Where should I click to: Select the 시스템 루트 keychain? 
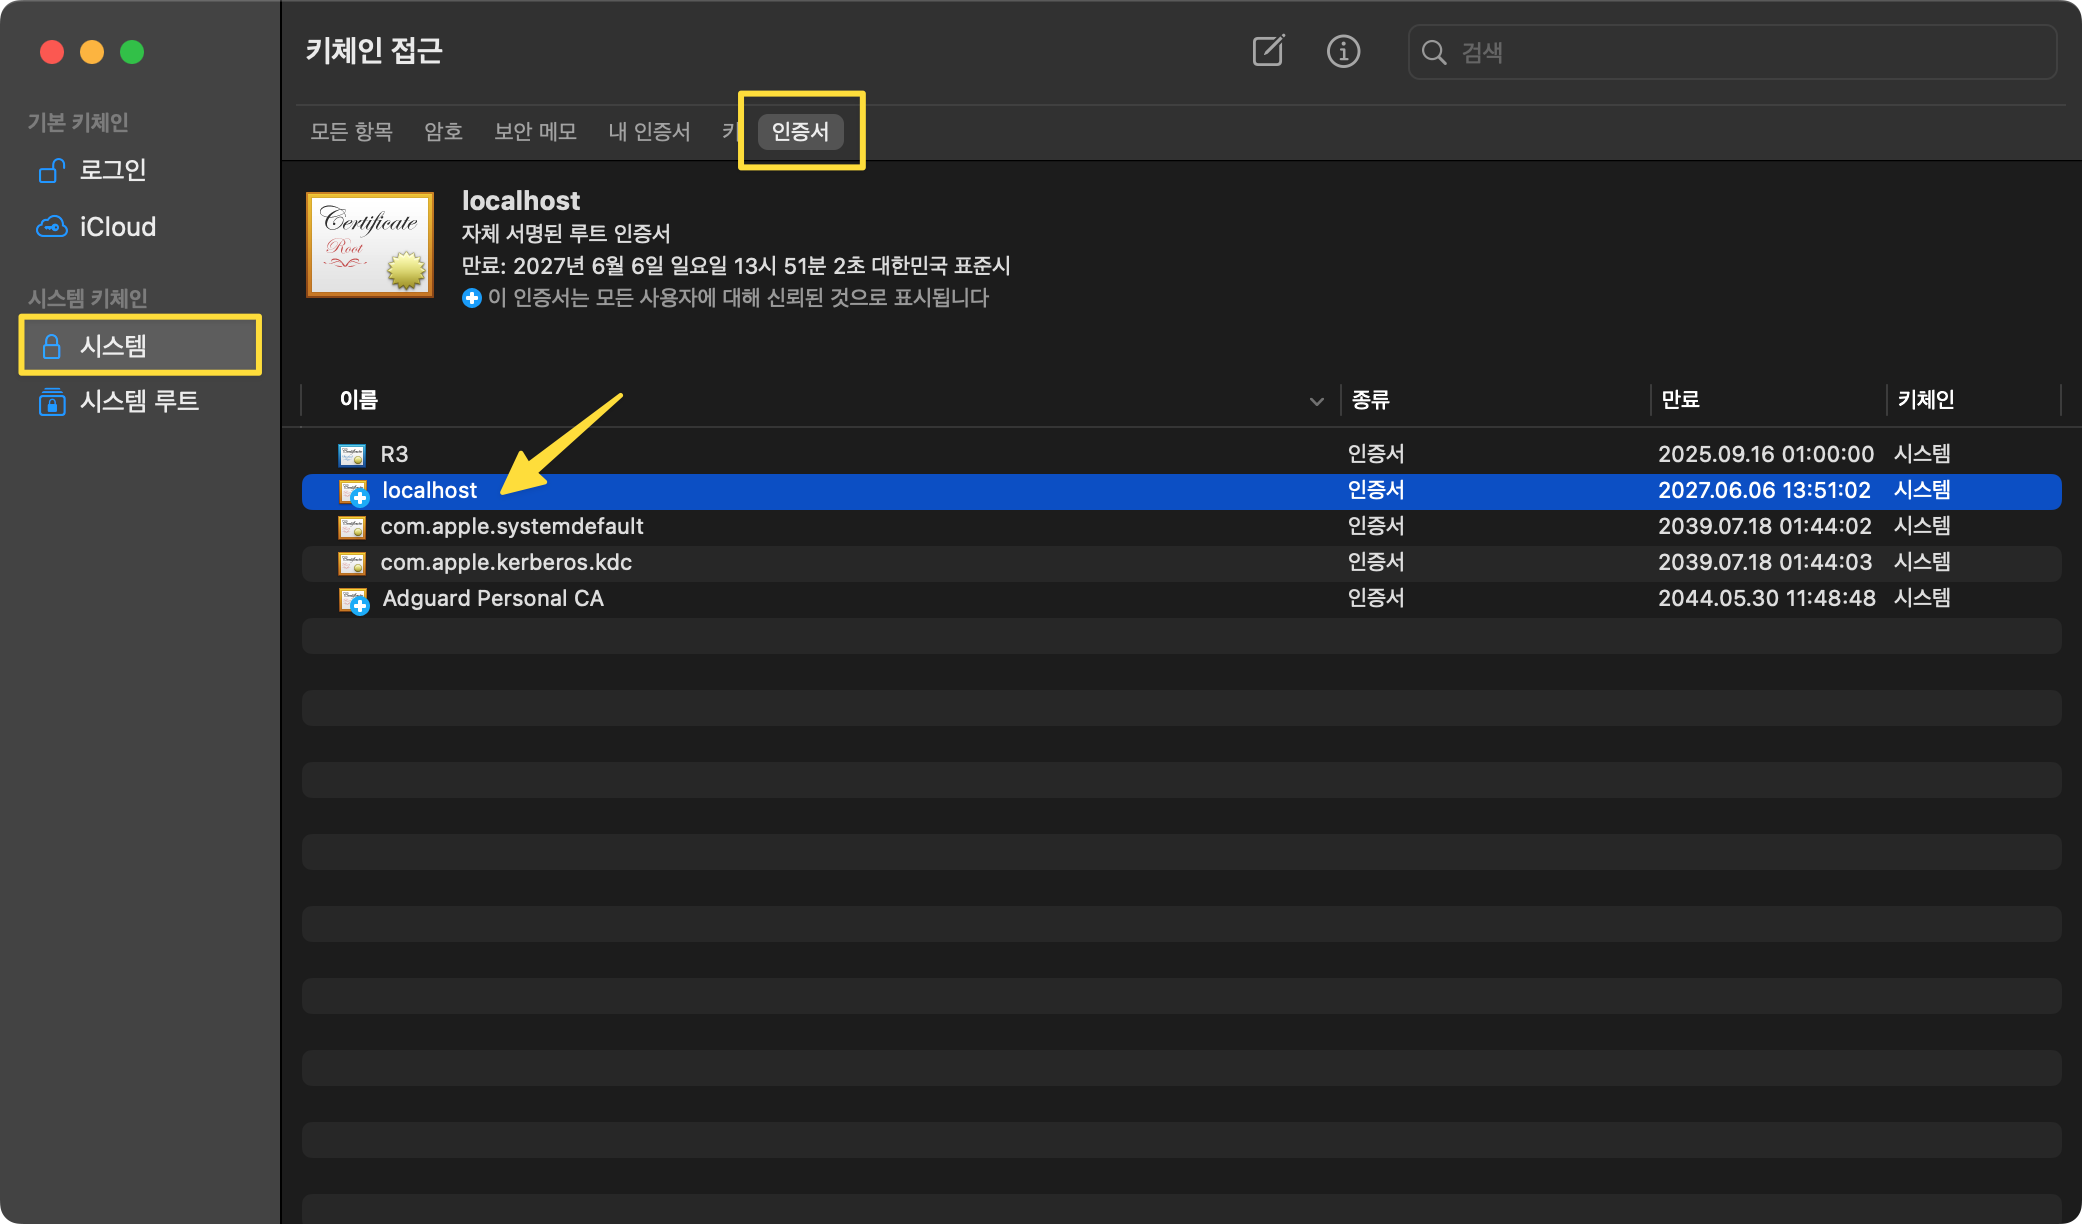tap(139, 401)
